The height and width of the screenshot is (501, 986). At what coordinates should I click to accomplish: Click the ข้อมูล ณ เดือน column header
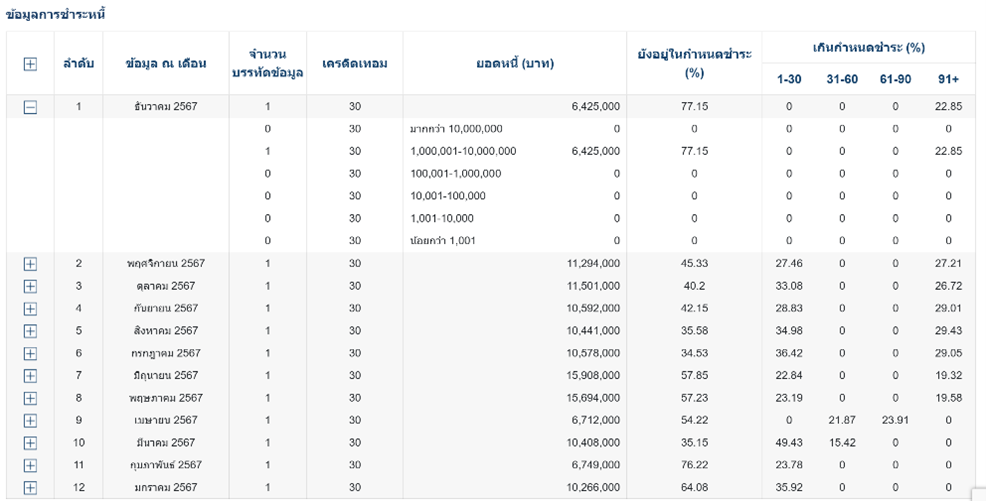pyautogui.click(x=166, y=64)
